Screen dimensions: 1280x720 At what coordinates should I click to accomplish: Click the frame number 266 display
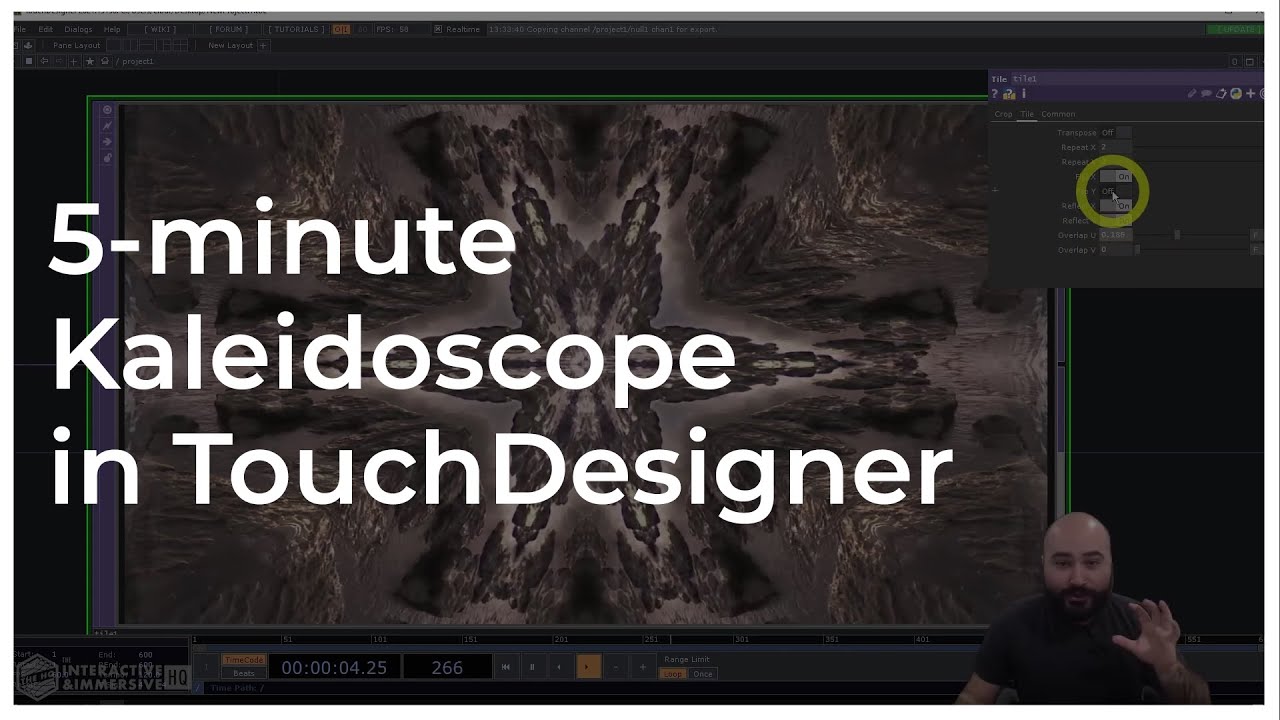[x=447, y=667]
